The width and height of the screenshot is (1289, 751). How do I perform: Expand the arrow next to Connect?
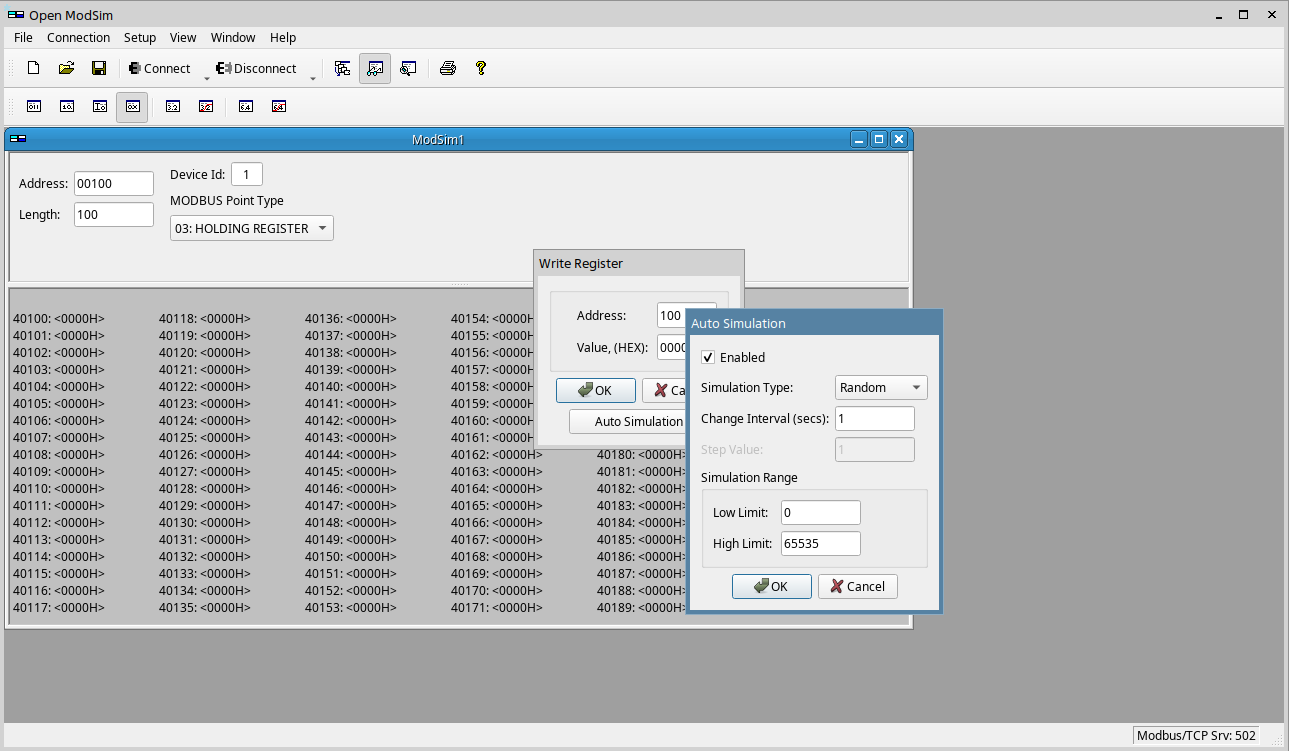coord(207,76)
